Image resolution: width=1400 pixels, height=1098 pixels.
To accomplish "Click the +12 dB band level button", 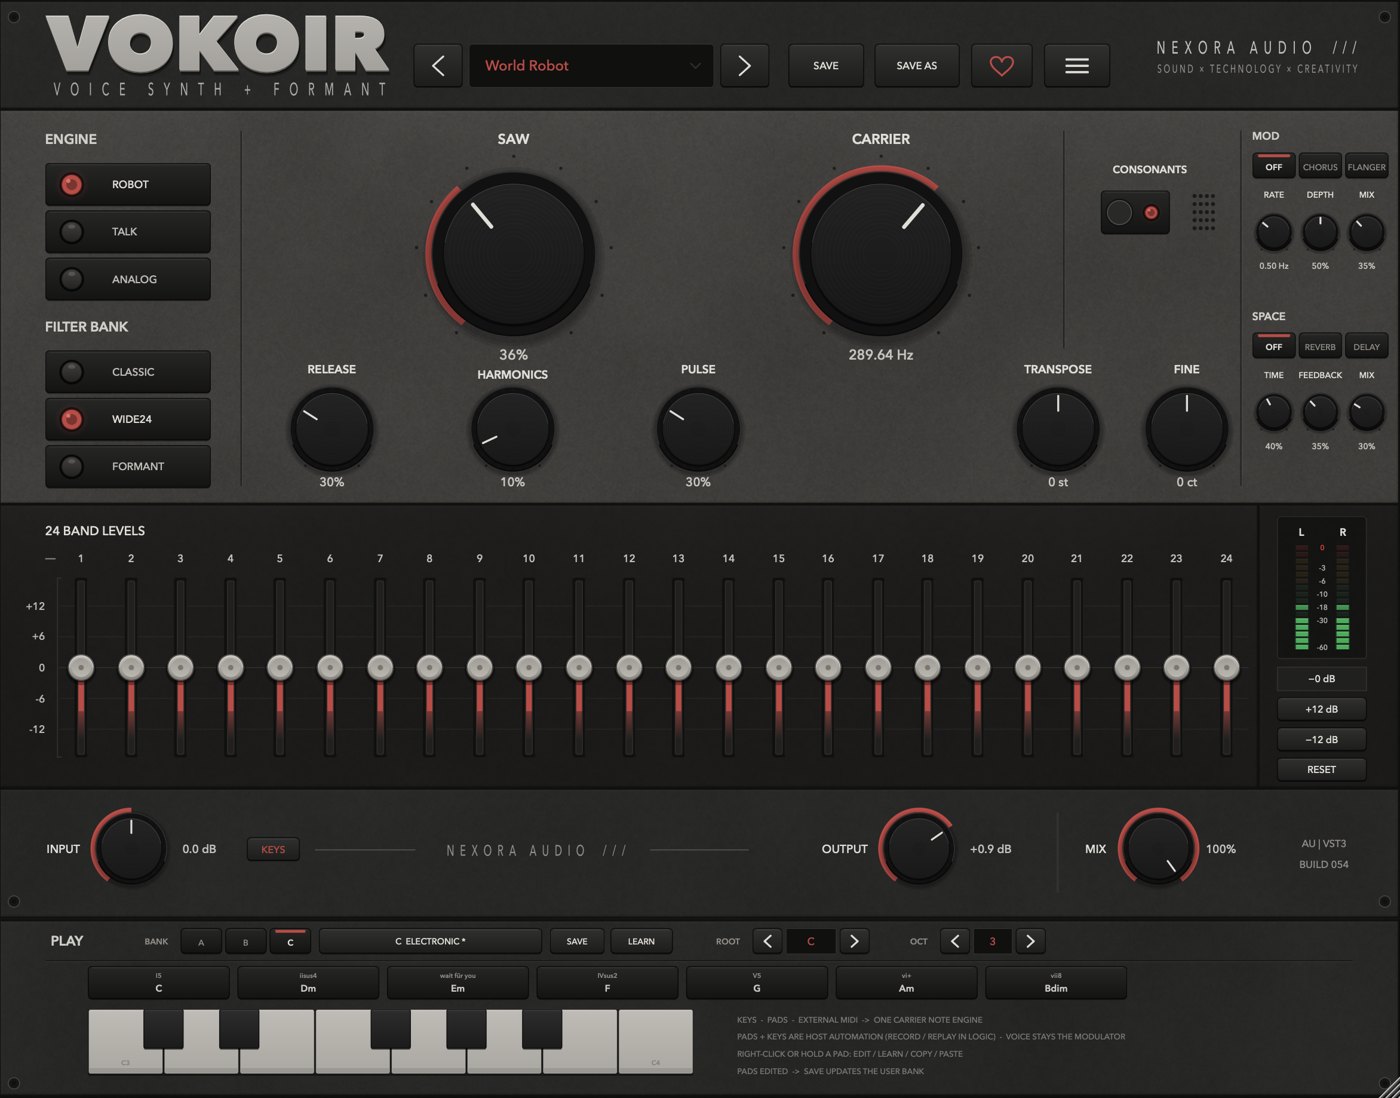I will [x=1321, y=709].
